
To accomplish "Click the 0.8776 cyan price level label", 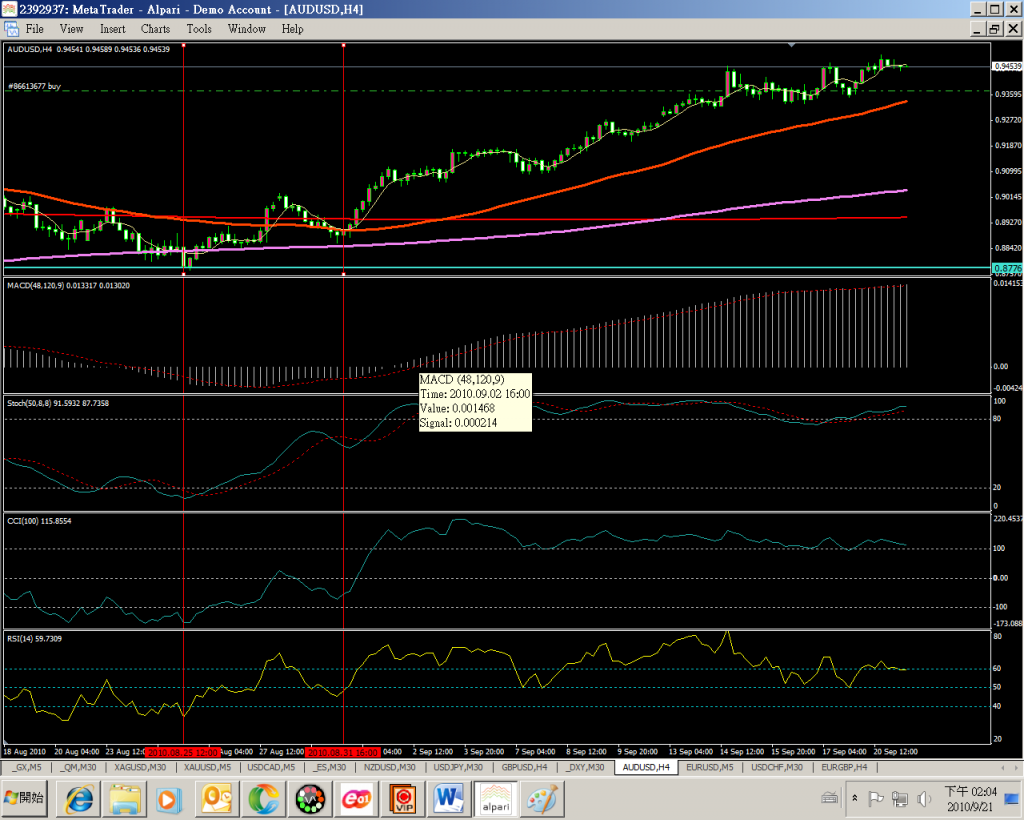I will pyautogui.click(x=1007, y=268).
